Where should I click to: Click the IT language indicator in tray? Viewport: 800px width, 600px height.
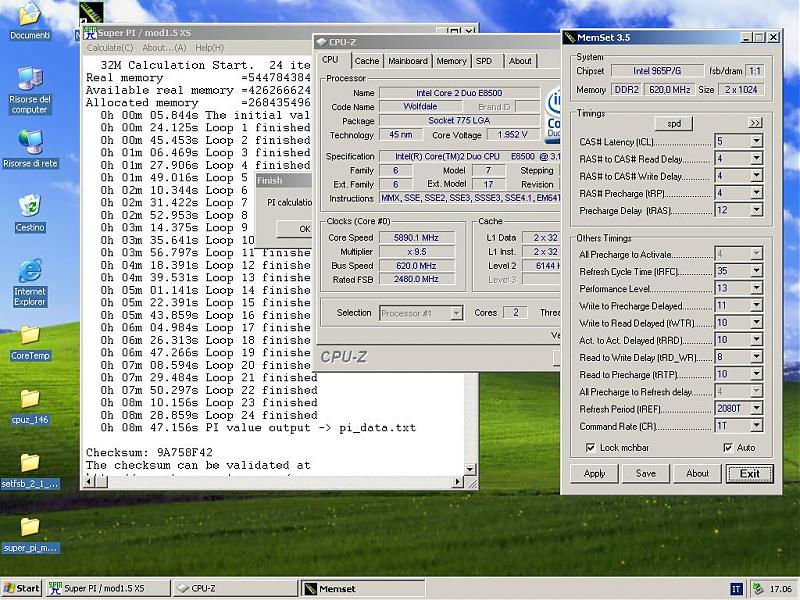tap(736, 589)
